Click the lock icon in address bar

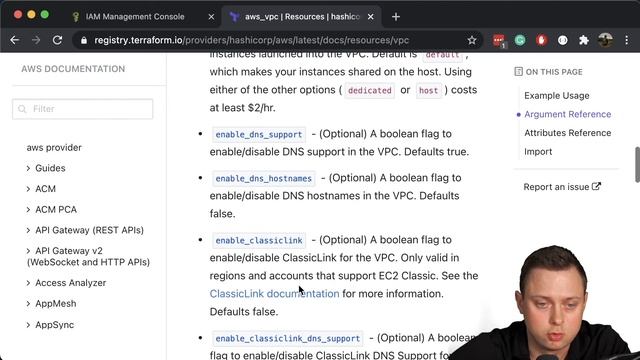click(x=84, y=40)
